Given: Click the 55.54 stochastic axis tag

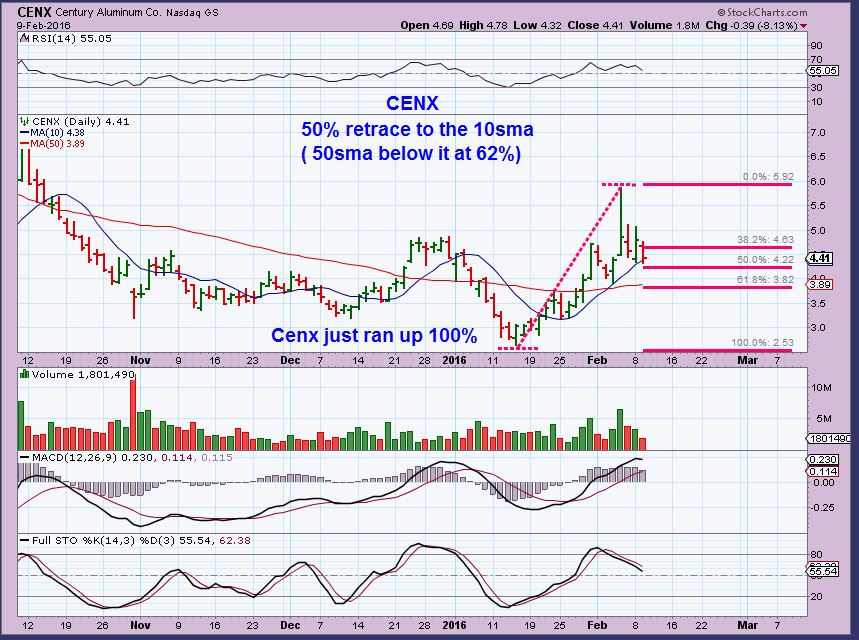Looking at the screenshot, I should coord(823,572).
